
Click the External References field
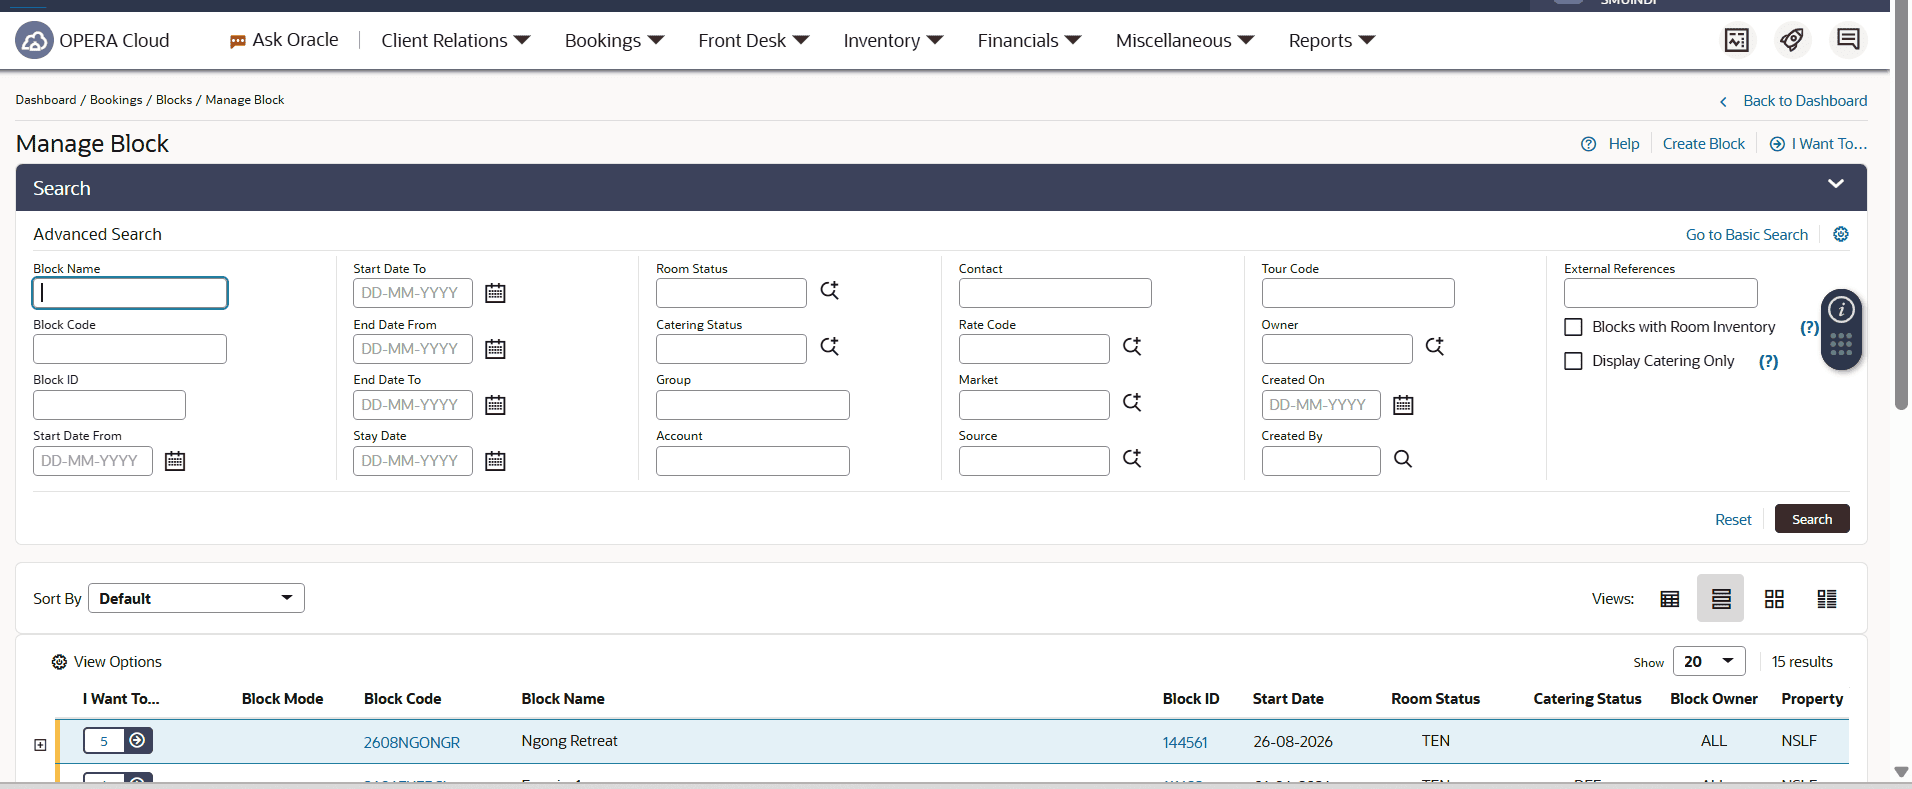click(1660, 293)
